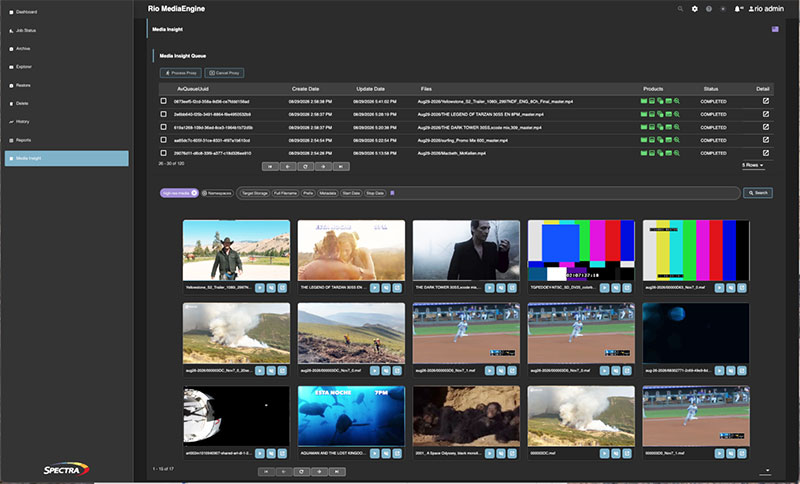Check the Yellowstone_S2_Trailer queue row checkbox
Viewport: 800px width, 484px height.
point(163,101)
